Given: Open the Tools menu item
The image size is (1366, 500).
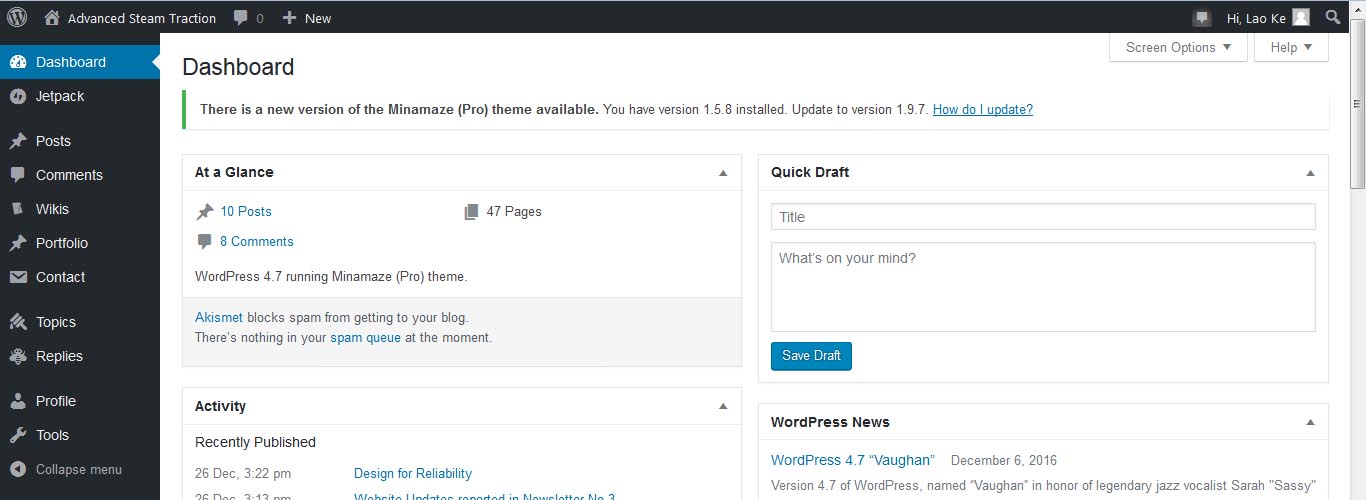Looking at the screenshot, I should click(x=52, y=435).
